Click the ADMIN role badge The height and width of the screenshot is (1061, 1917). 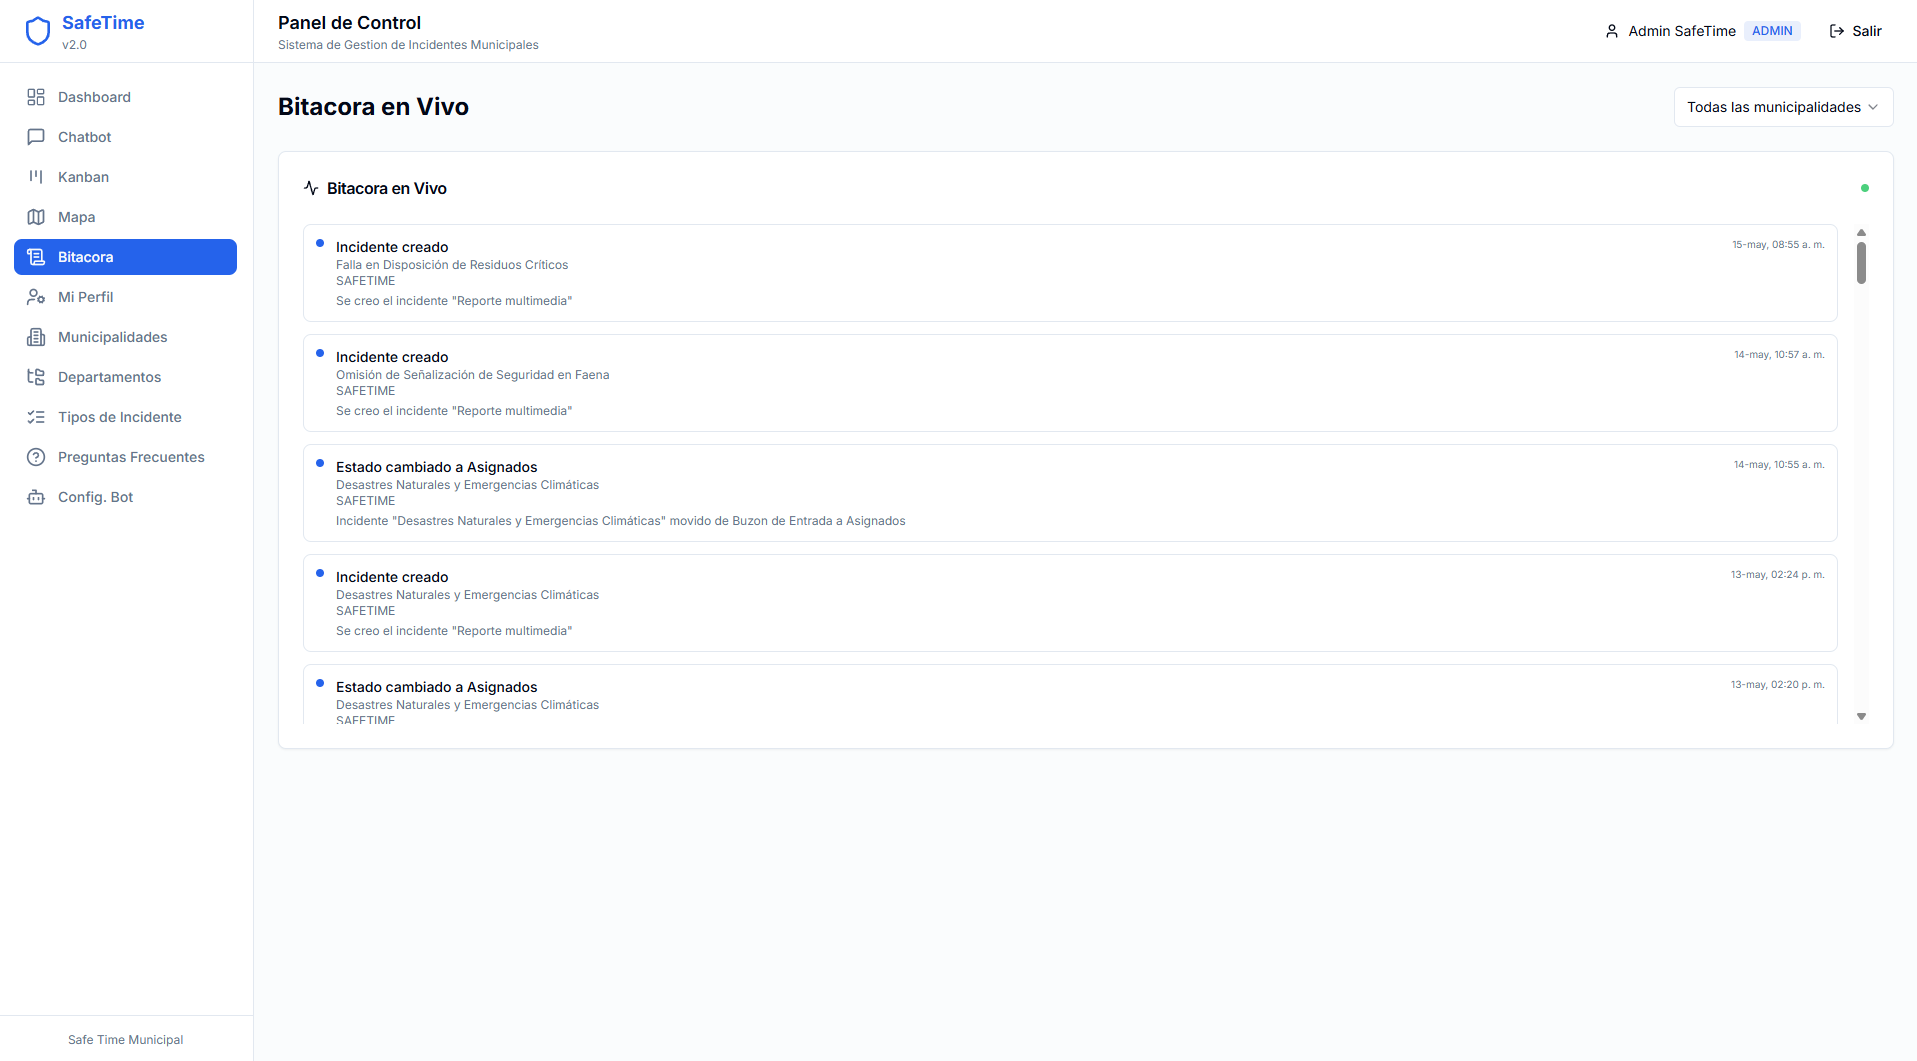pyautogui.click(x=1772, y=31)
